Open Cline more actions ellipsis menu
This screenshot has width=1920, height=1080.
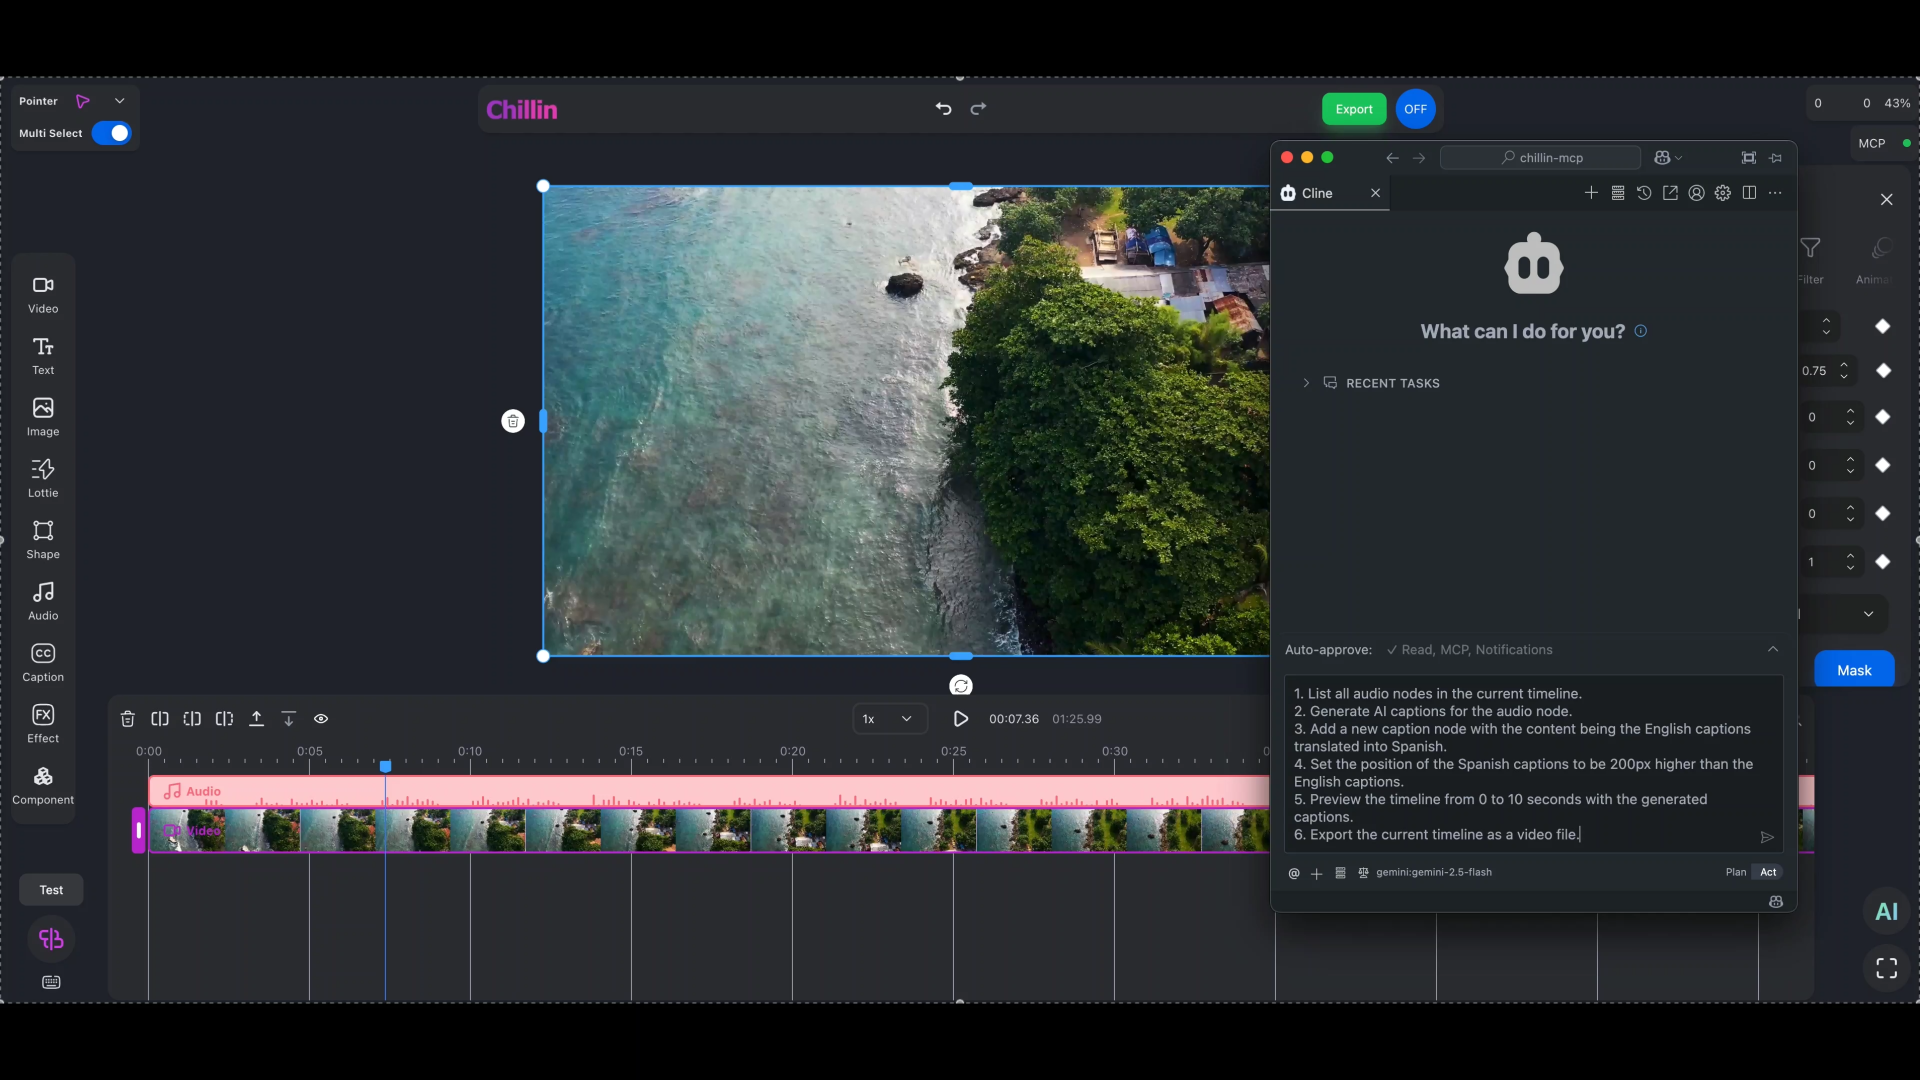click(1775, 193)
